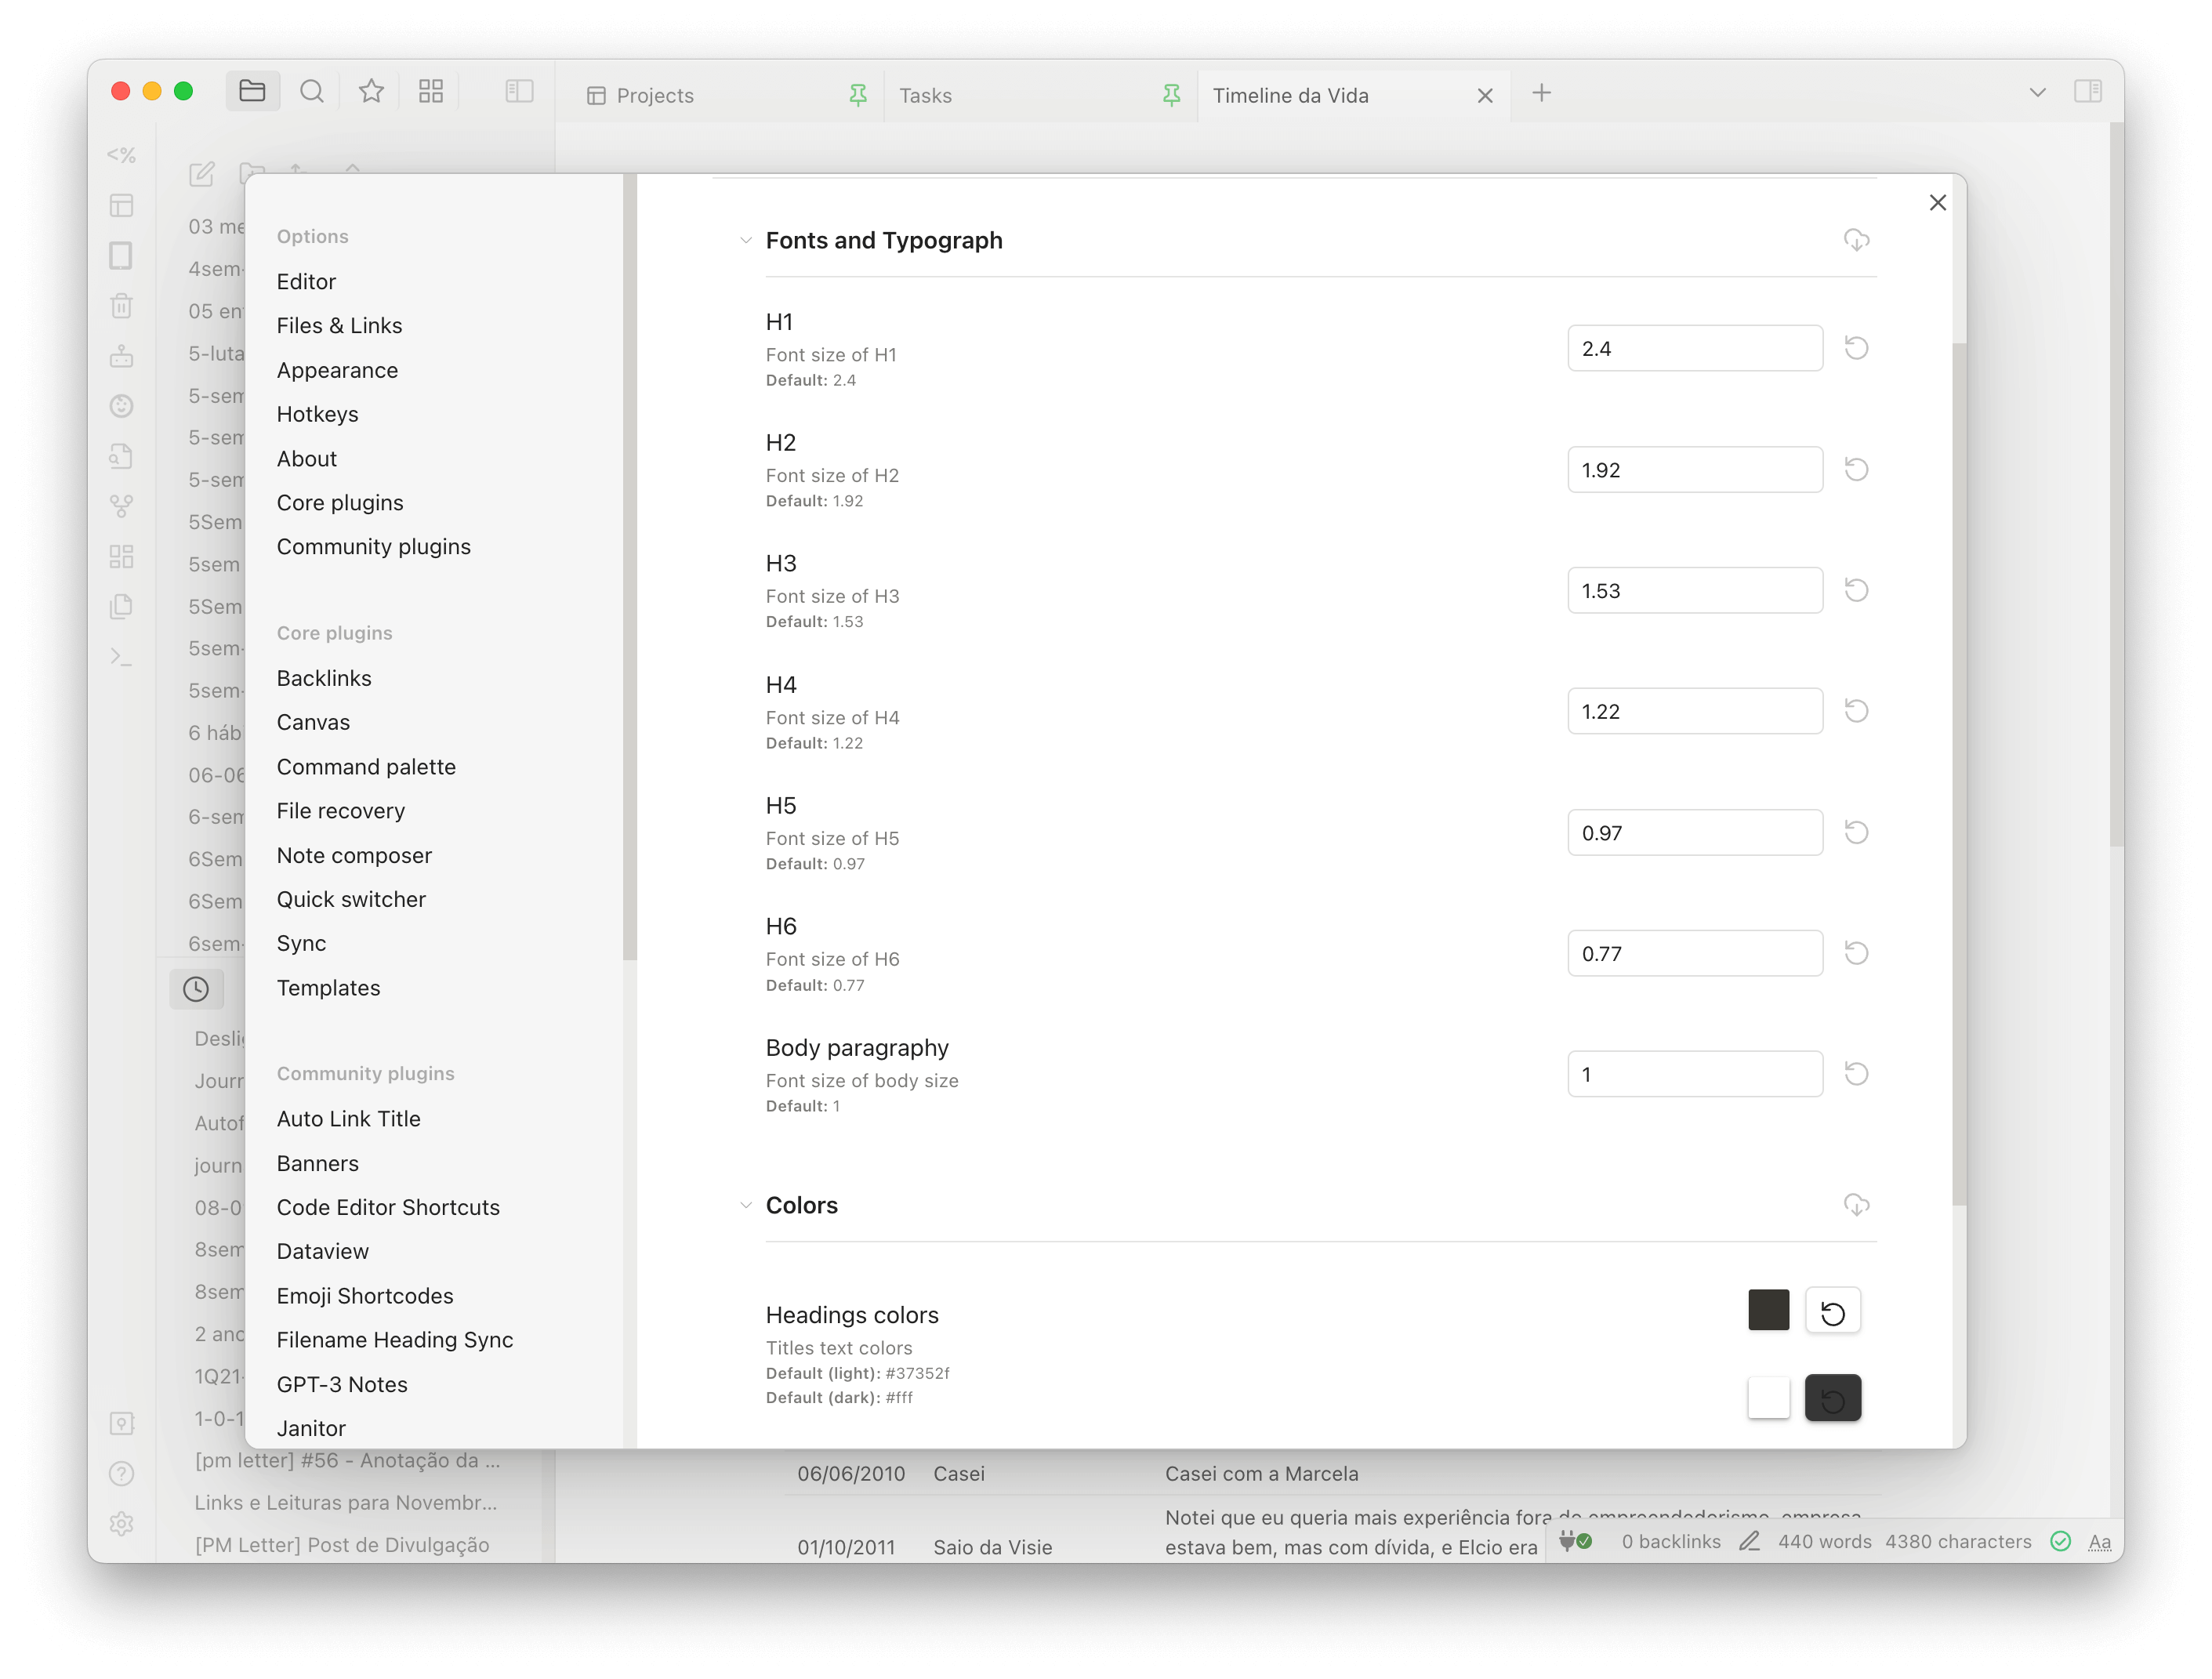Click the file explorer folder icon

pos(252,92)
